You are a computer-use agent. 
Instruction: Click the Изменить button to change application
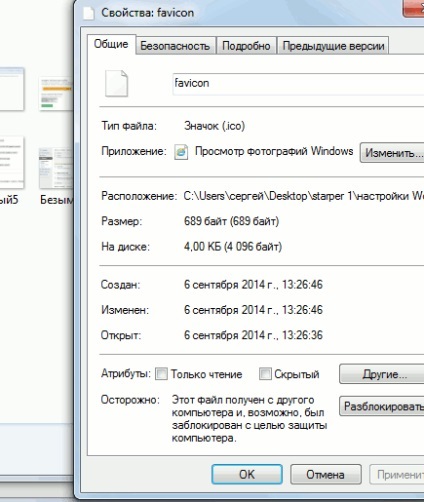392,153
